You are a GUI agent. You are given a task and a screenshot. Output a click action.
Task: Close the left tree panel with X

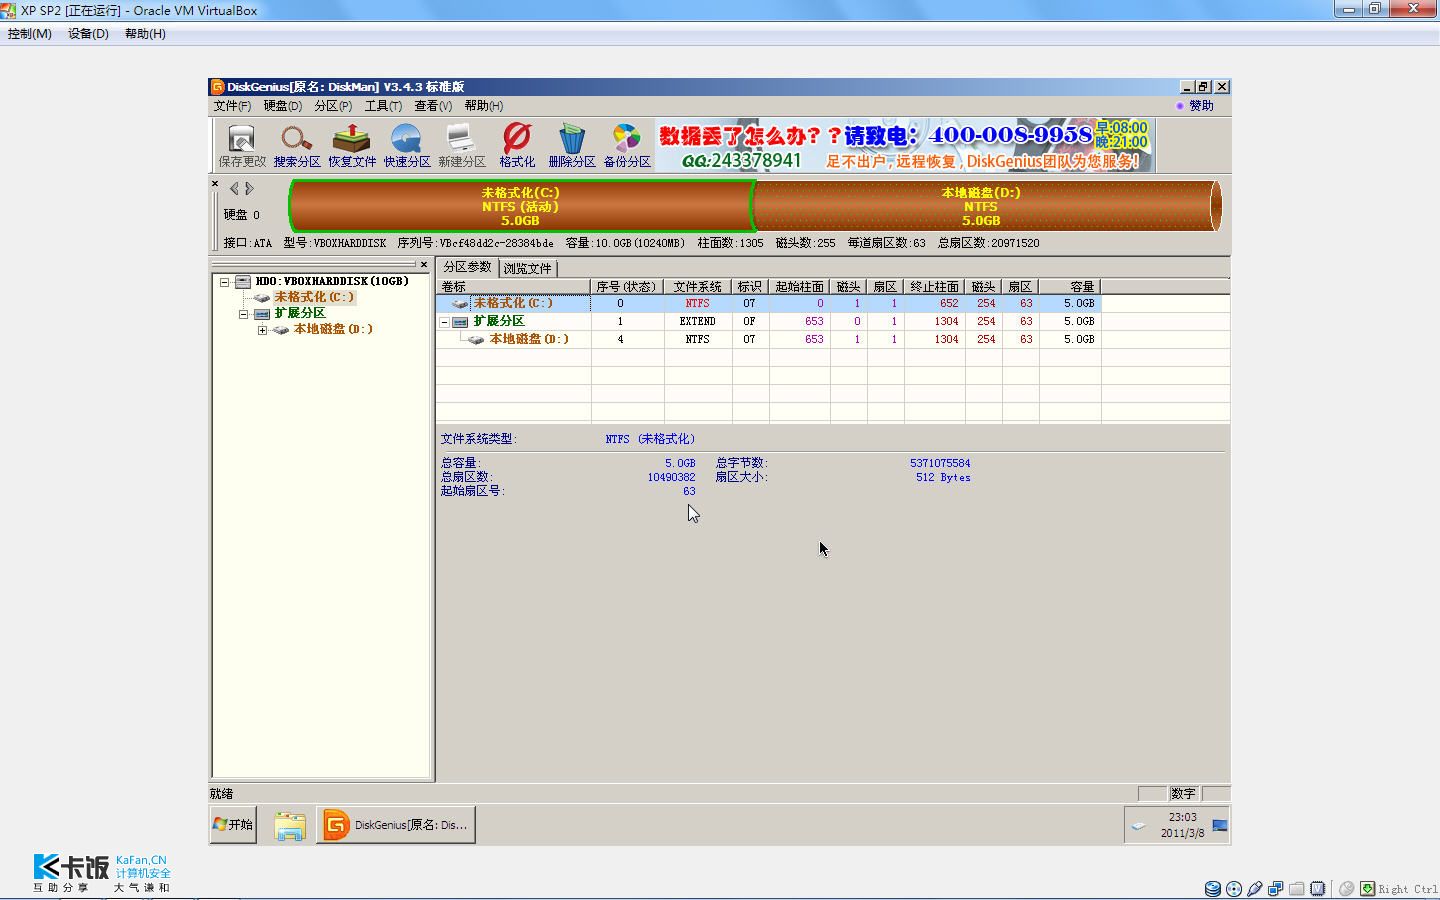pos(424,265)
